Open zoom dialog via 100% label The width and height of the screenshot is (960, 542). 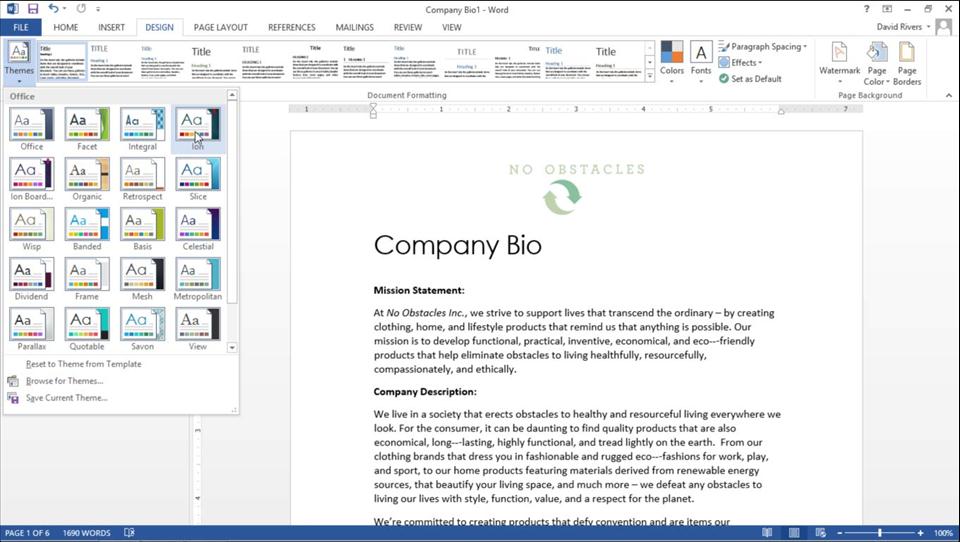click(x=943, y=533)
